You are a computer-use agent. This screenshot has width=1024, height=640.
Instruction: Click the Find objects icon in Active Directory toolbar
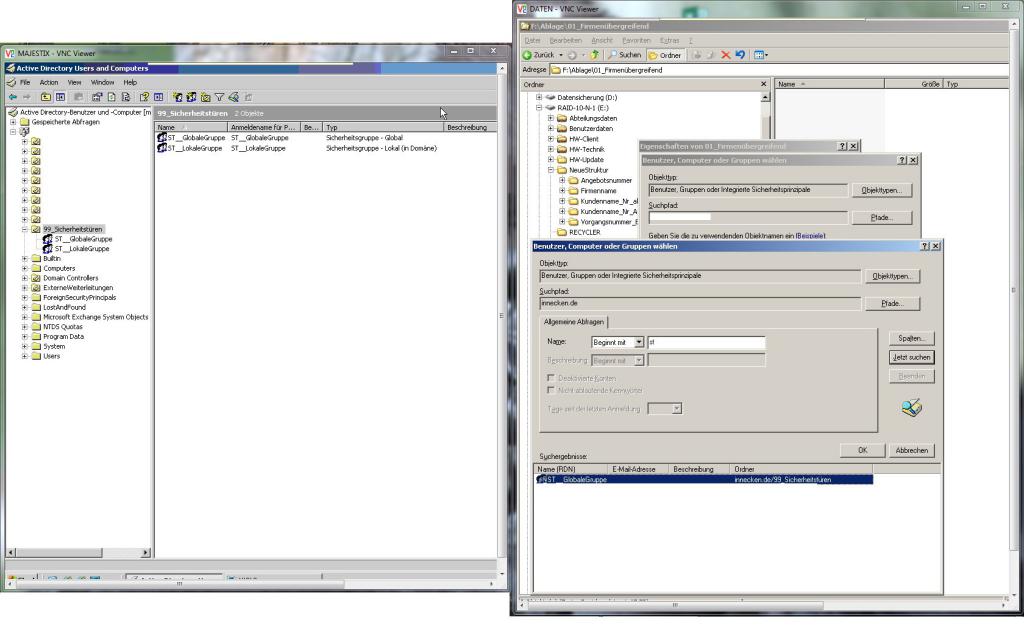[234, 97]
